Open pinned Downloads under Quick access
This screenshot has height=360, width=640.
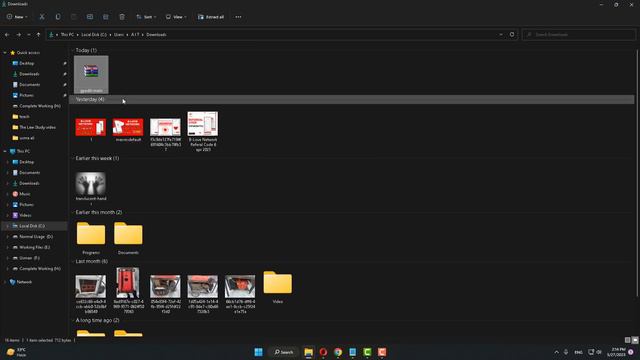click(29, 74)
